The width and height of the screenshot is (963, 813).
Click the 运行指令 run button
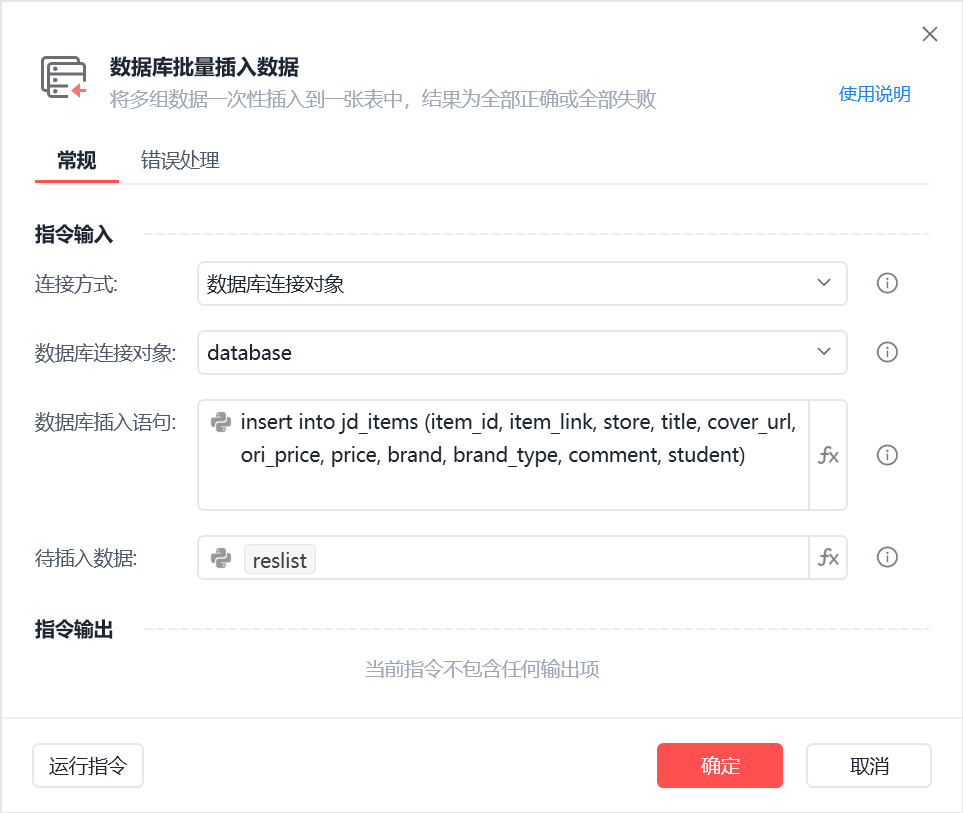87,765
